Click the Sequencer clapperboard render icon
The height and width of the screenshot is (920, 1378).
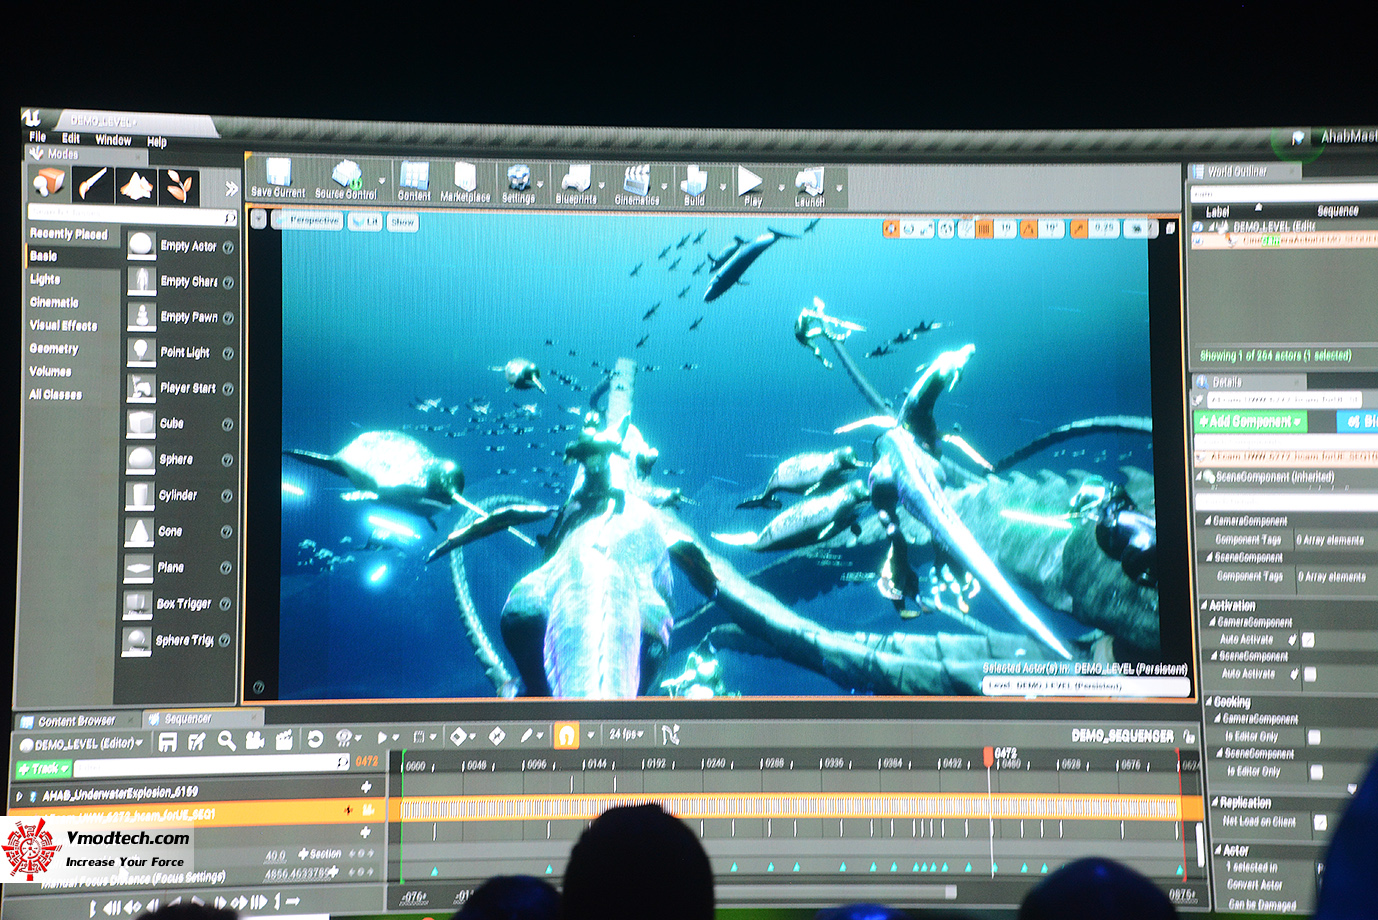coord(284,740)
